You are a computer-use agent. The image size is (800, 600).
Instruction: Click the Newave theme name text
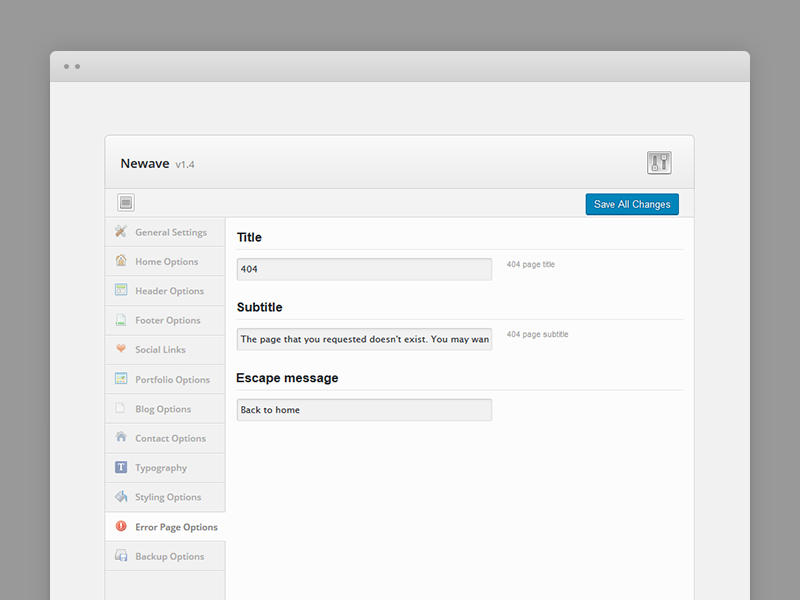coord(145,163)
